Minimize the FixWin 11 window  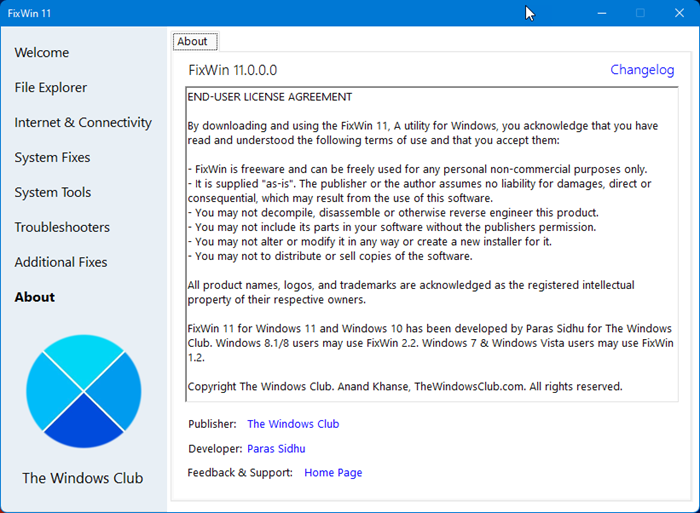pyautogui.click(x=602, y=13)
